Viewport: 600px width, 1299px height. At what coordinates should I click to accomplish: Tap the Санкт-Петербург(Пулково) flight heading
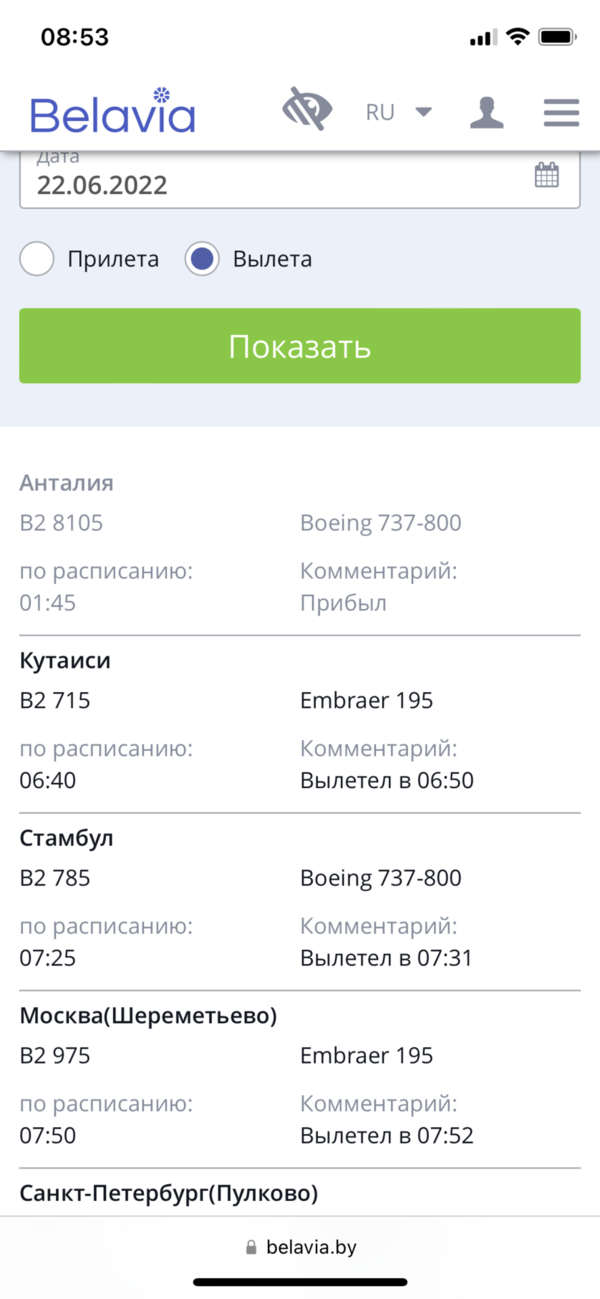point(169,1193)
